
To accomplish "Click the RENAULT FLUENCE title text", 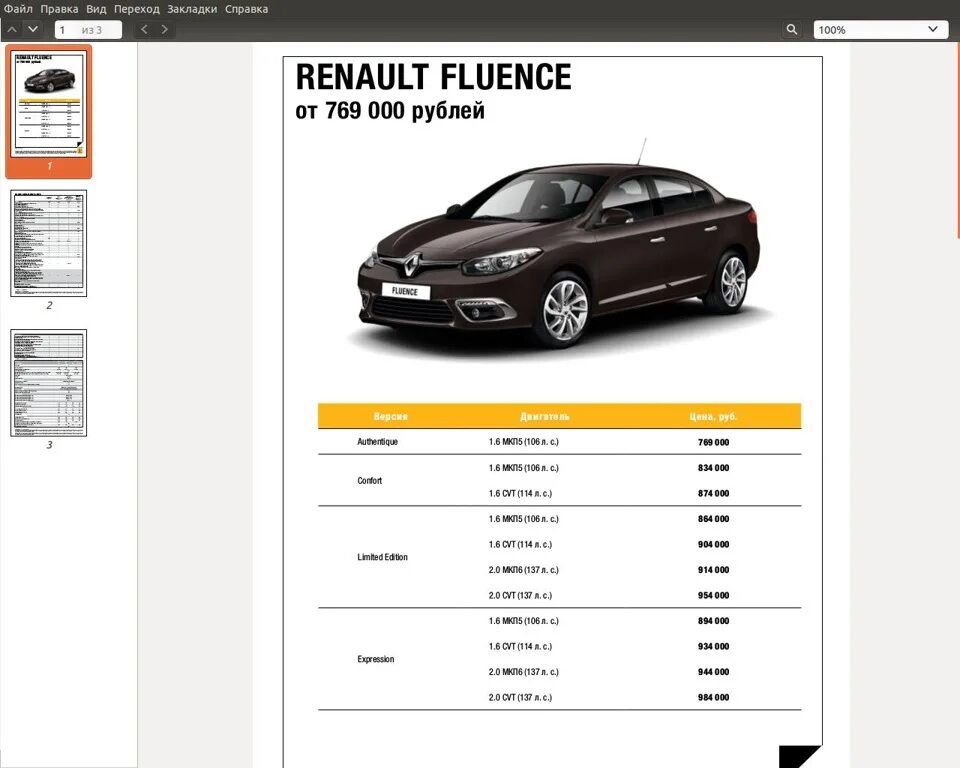I will coord(433,77).
